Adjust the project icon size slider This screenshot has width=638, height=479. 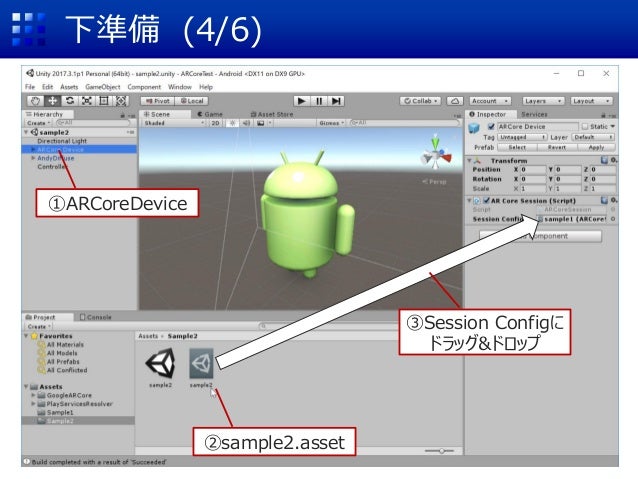[x=442, y=451]
